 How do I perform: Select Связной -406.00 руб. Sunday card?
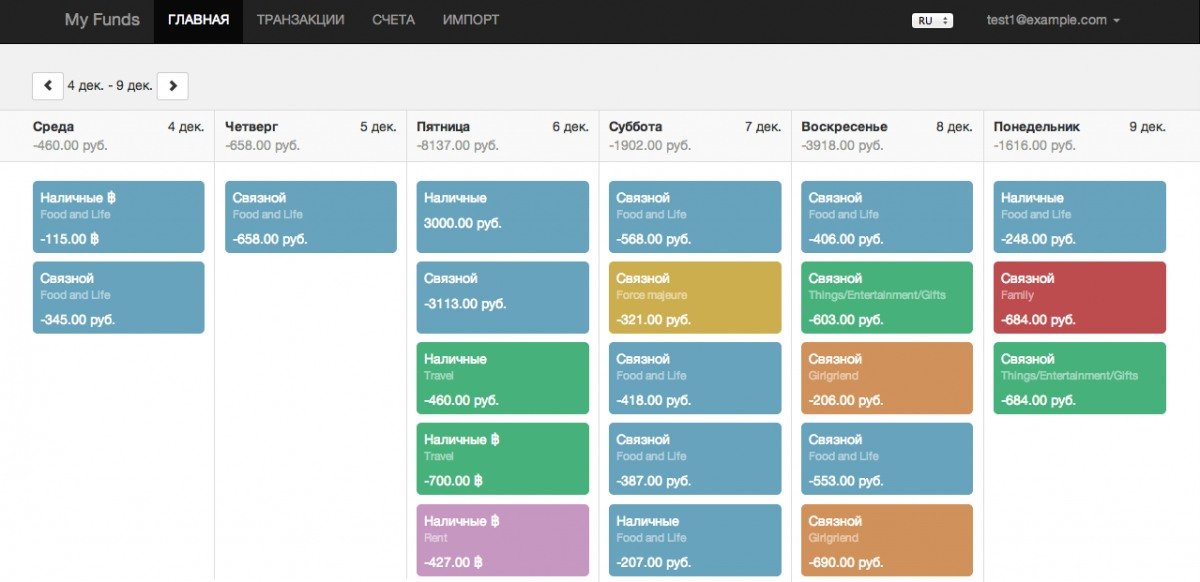[887, 217]
